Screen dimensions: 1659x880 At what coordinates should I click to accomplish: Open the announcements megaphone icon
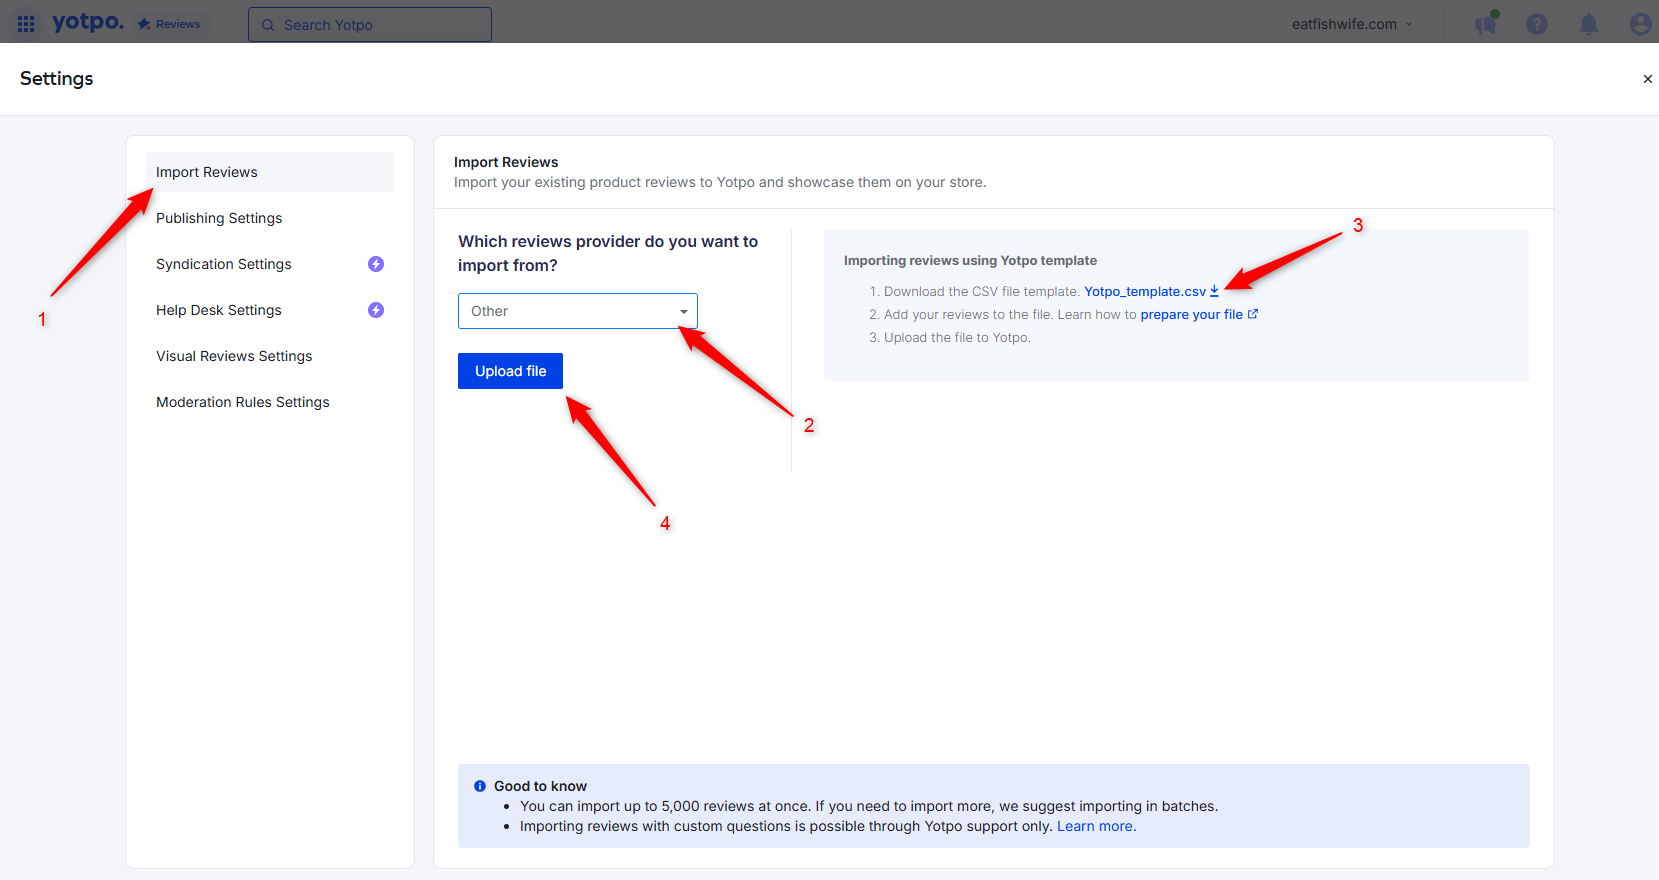point(1486,23)
